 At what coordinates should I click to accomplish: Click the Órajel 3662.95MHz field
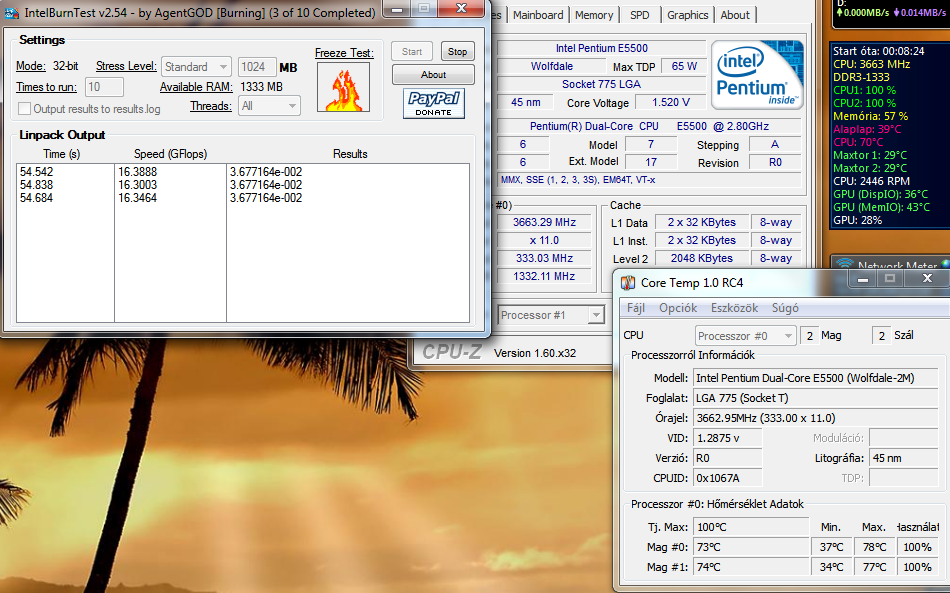click(x=815, y=418)
